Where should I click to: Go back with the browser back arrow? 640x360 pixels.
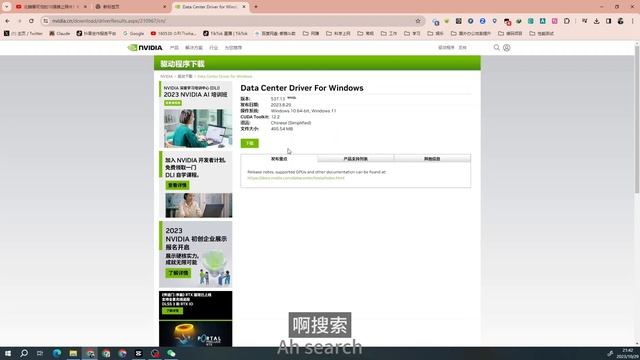tap(8, 21)
